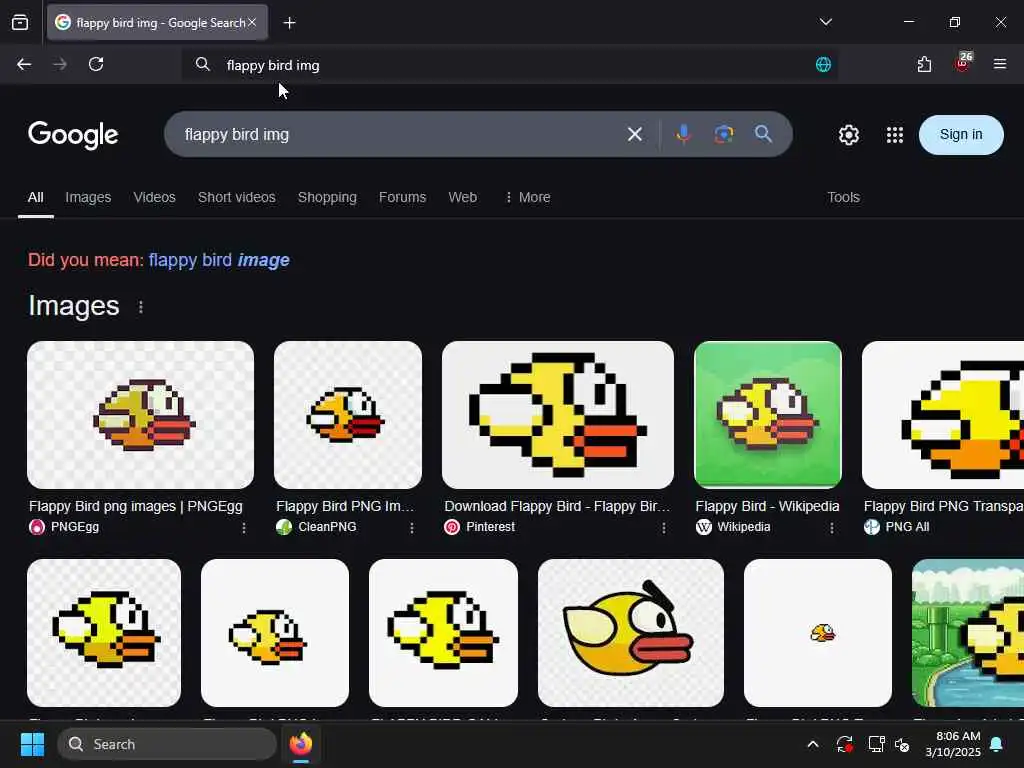Open the notification bell in taskbar
The image size is (1024, 768).
(997, 744)
